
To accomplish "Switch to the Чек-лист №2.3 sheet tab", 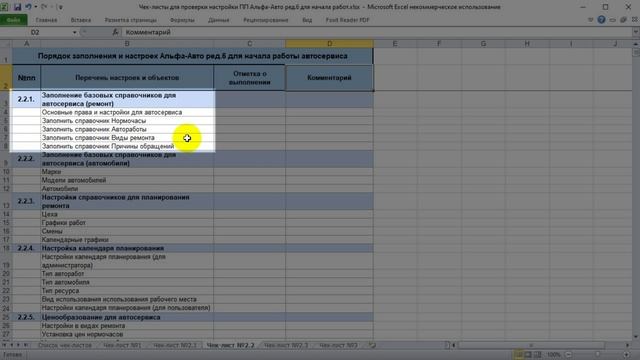I will [x=286, y=345].
